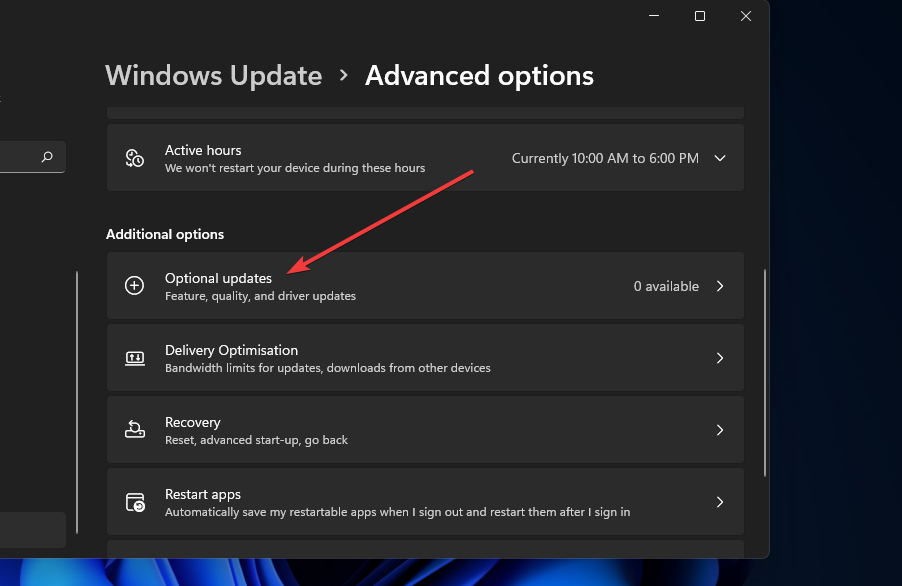The height and width of the screenshot is (586, 902).
Task: Maximize the Settings window
Action: tap(700, 16)
